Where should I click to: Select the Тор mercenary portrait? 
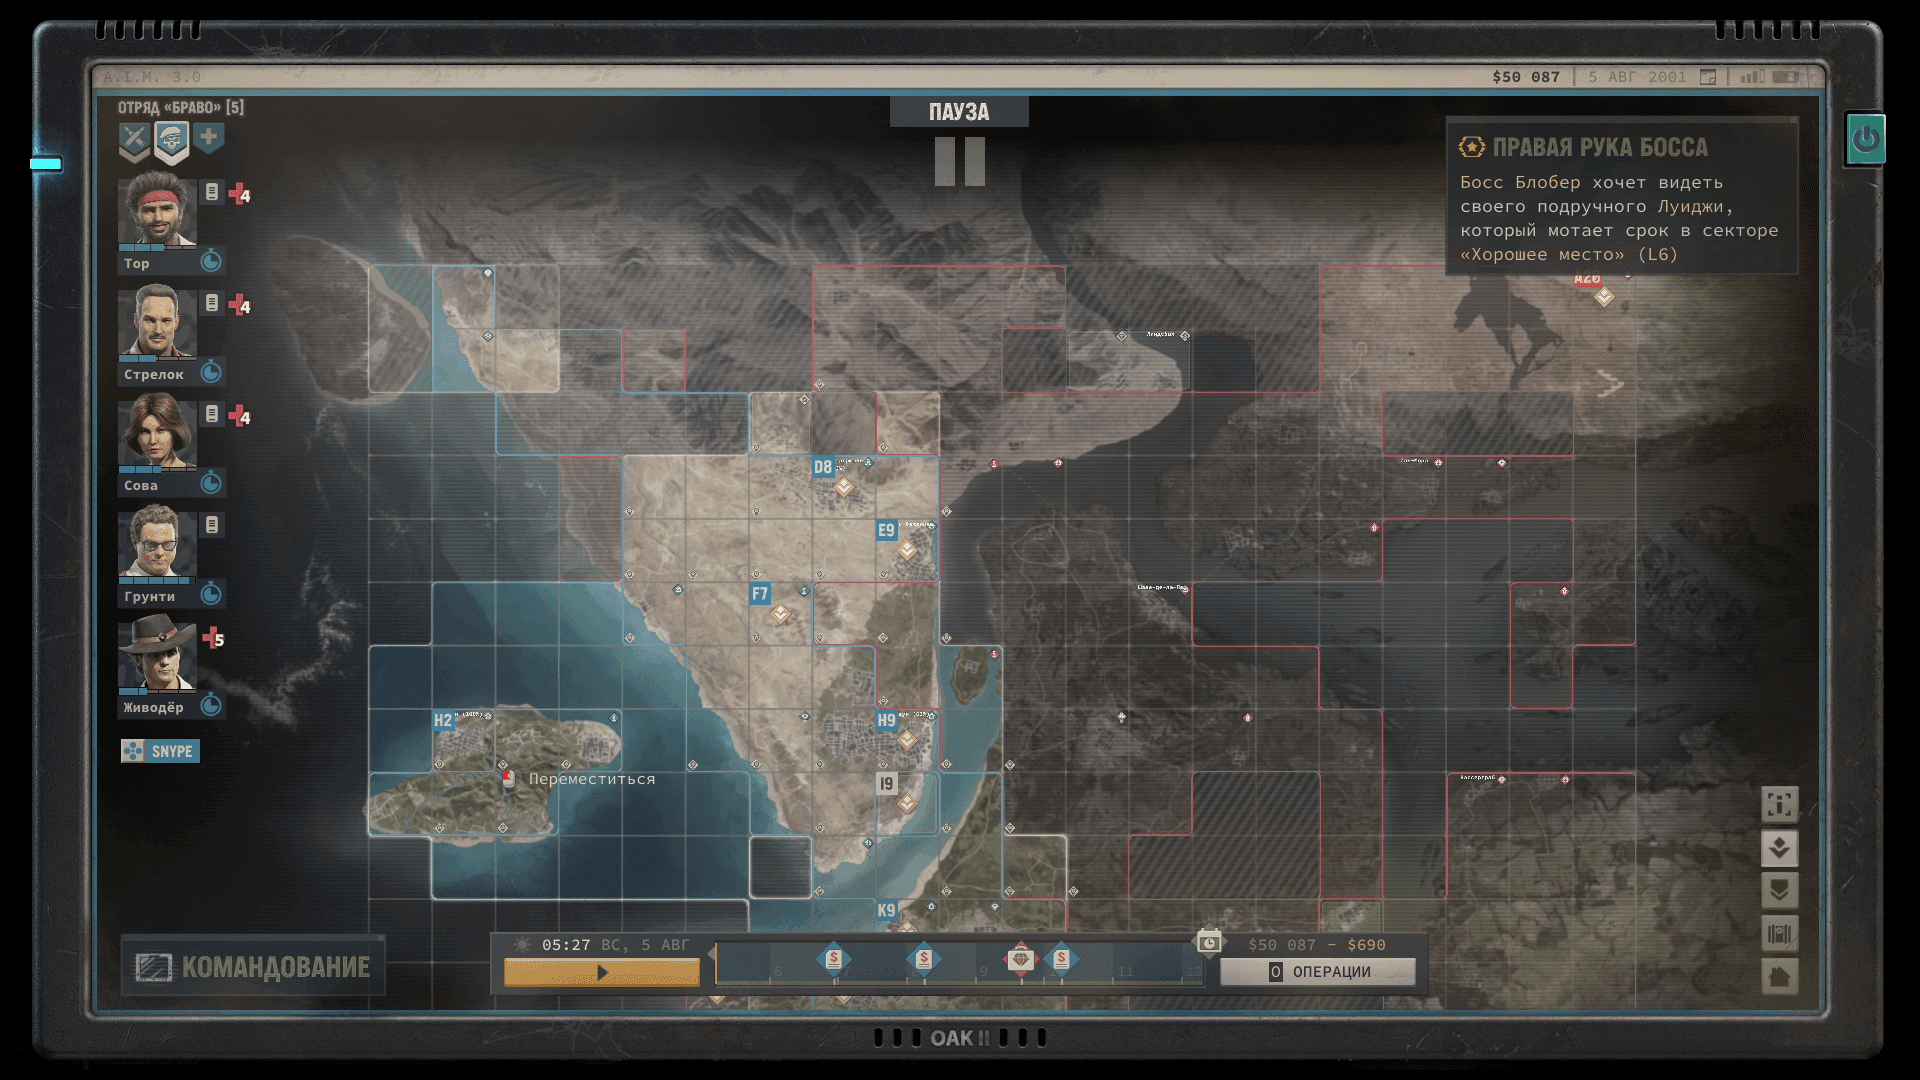click(x=157, y=209)
